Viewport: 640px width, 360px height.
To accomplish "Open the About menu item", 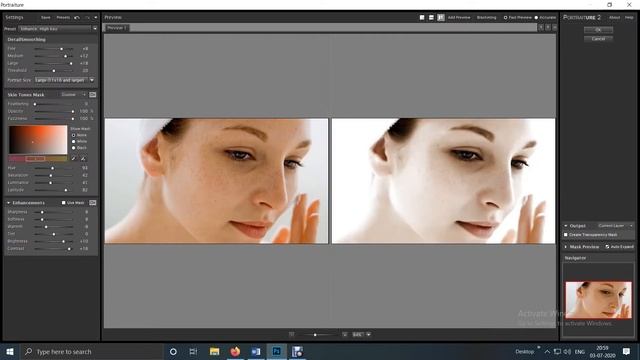I will coord(614,18).
